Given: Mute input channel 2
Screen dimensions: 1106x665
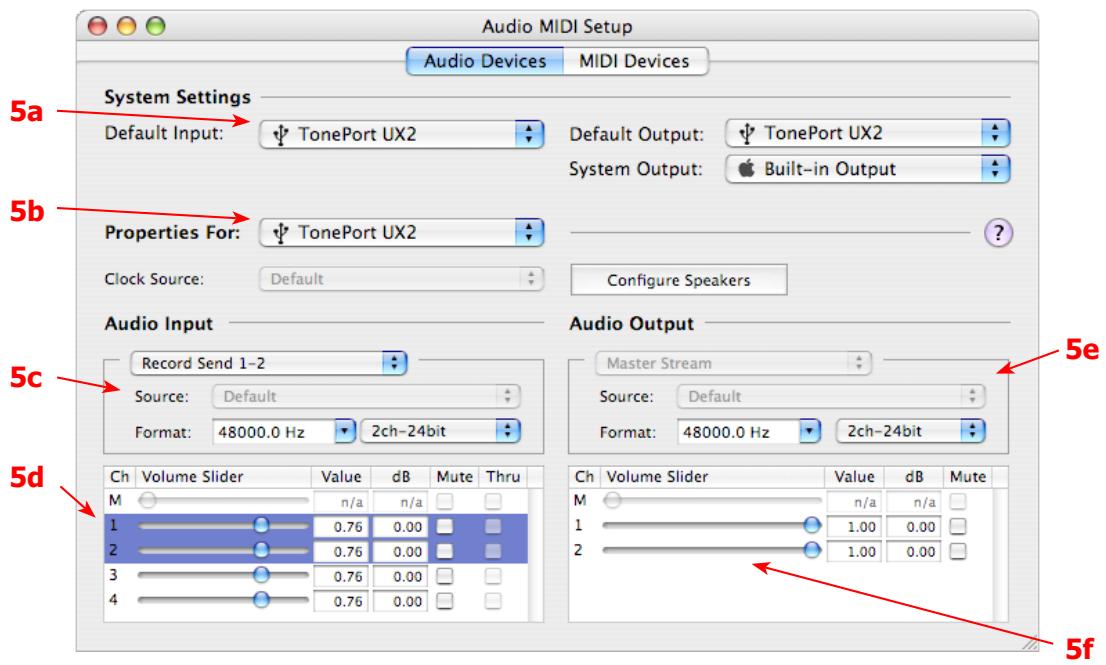Looking at the screenshot, I should coord(444,551).
